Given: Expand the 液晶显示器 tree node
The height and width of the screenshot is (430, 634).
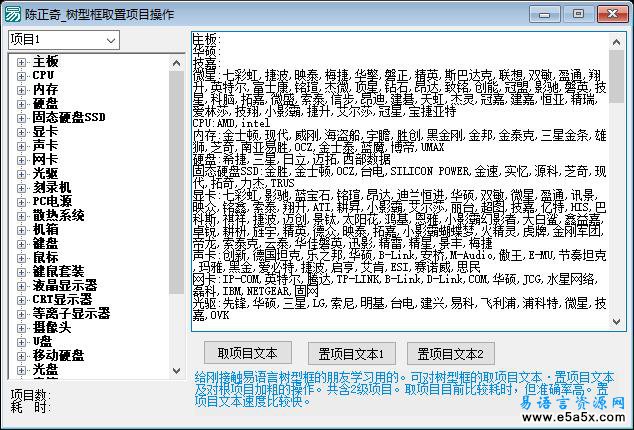Looking at the screenshot, I should coord(21,286).
